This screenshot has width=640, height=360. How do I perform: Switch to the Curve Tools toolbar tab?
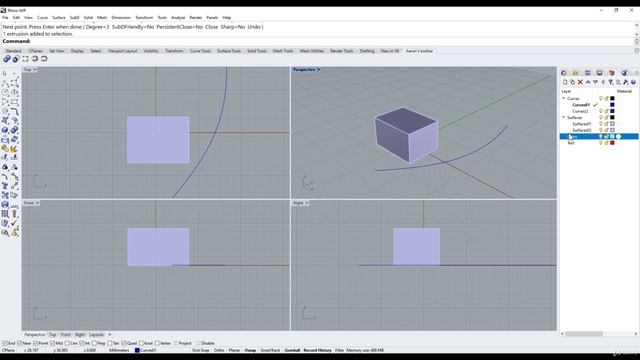[x=200, y=51]
